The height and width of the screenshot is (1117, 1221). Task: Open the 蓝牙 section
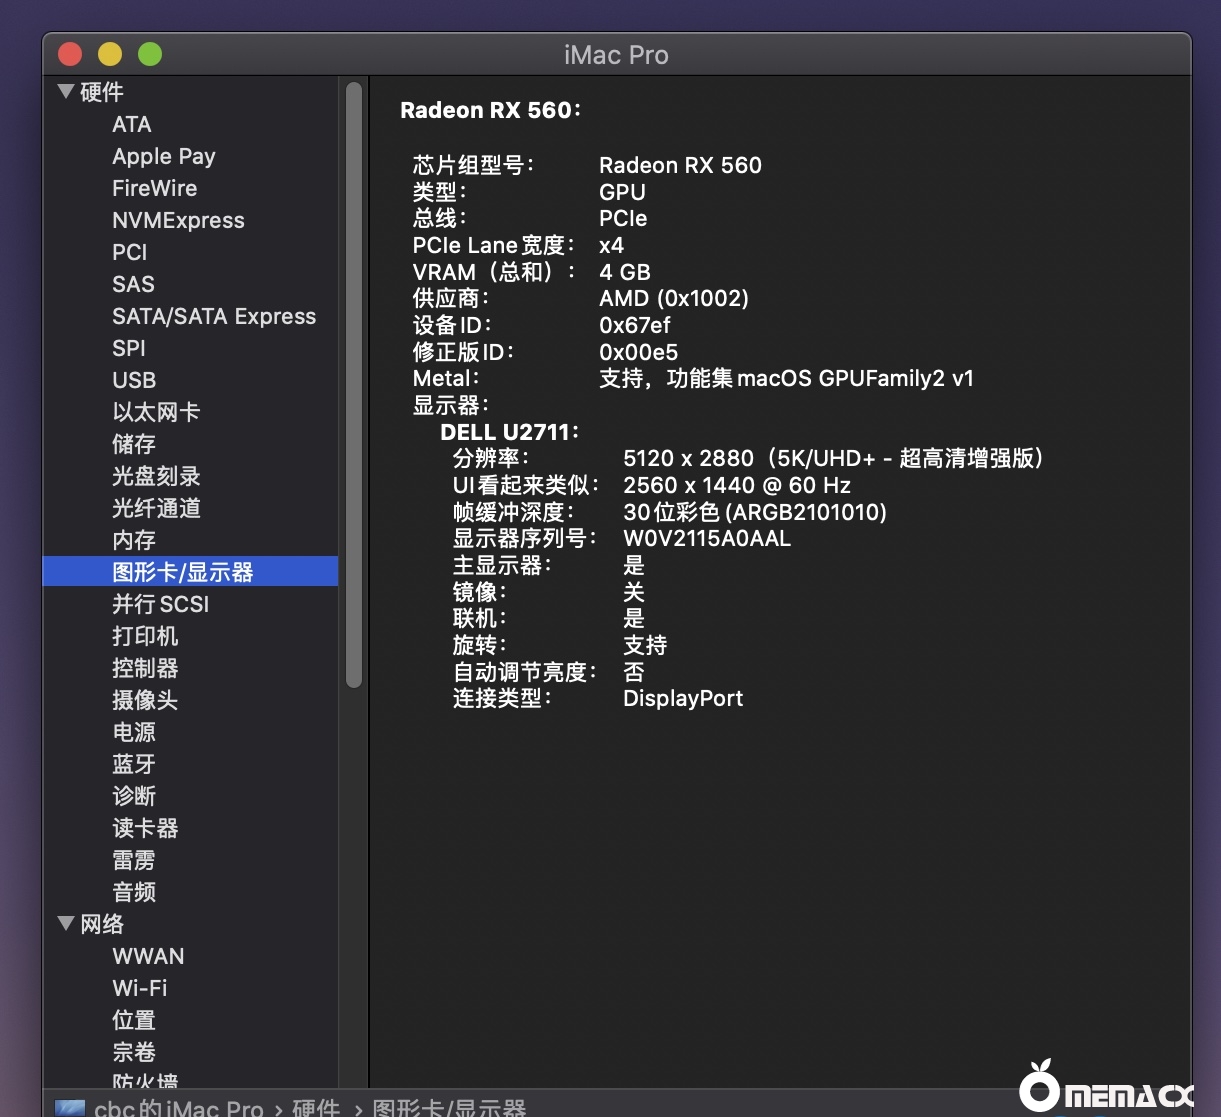134,764
